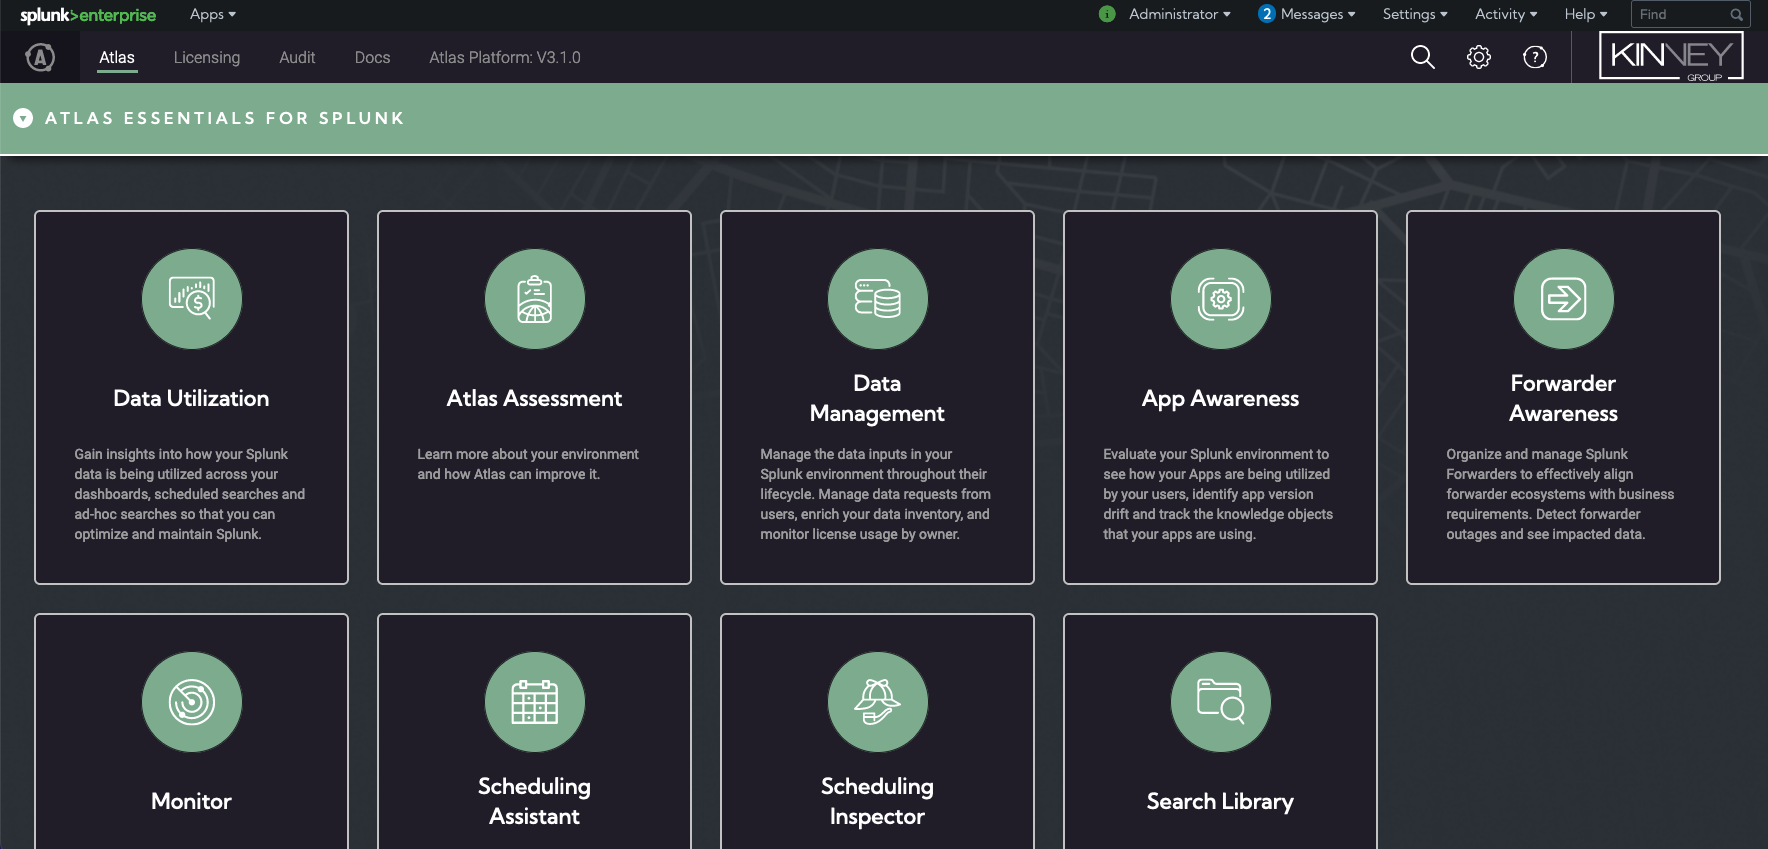This screenshot has width=1768, height=849.
Task: Open the Scheduling Inspector title link
Action: click(877, 801)
